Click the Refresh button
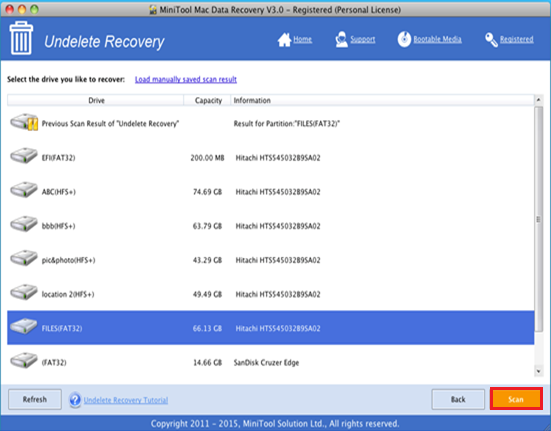The width and height of the screenshot is (551, 431). [x=35, y=399]
